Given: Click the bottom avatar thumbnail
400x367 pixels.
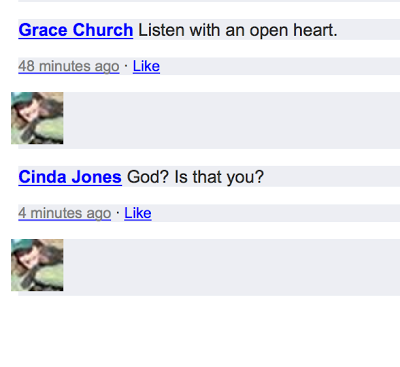Looking at the screenshot, I should [37, 265].
